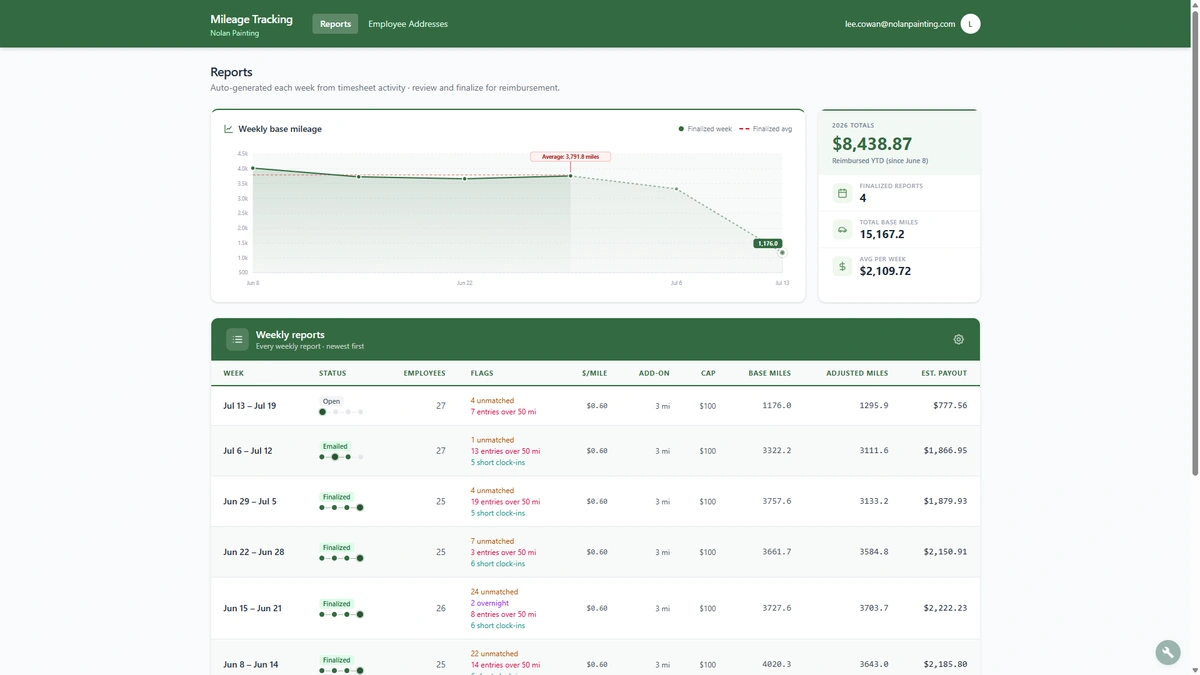1200x675 pixels.
Task: Click base miles value 3757.6
Action: pyautogui.click(x=776, y=501)
